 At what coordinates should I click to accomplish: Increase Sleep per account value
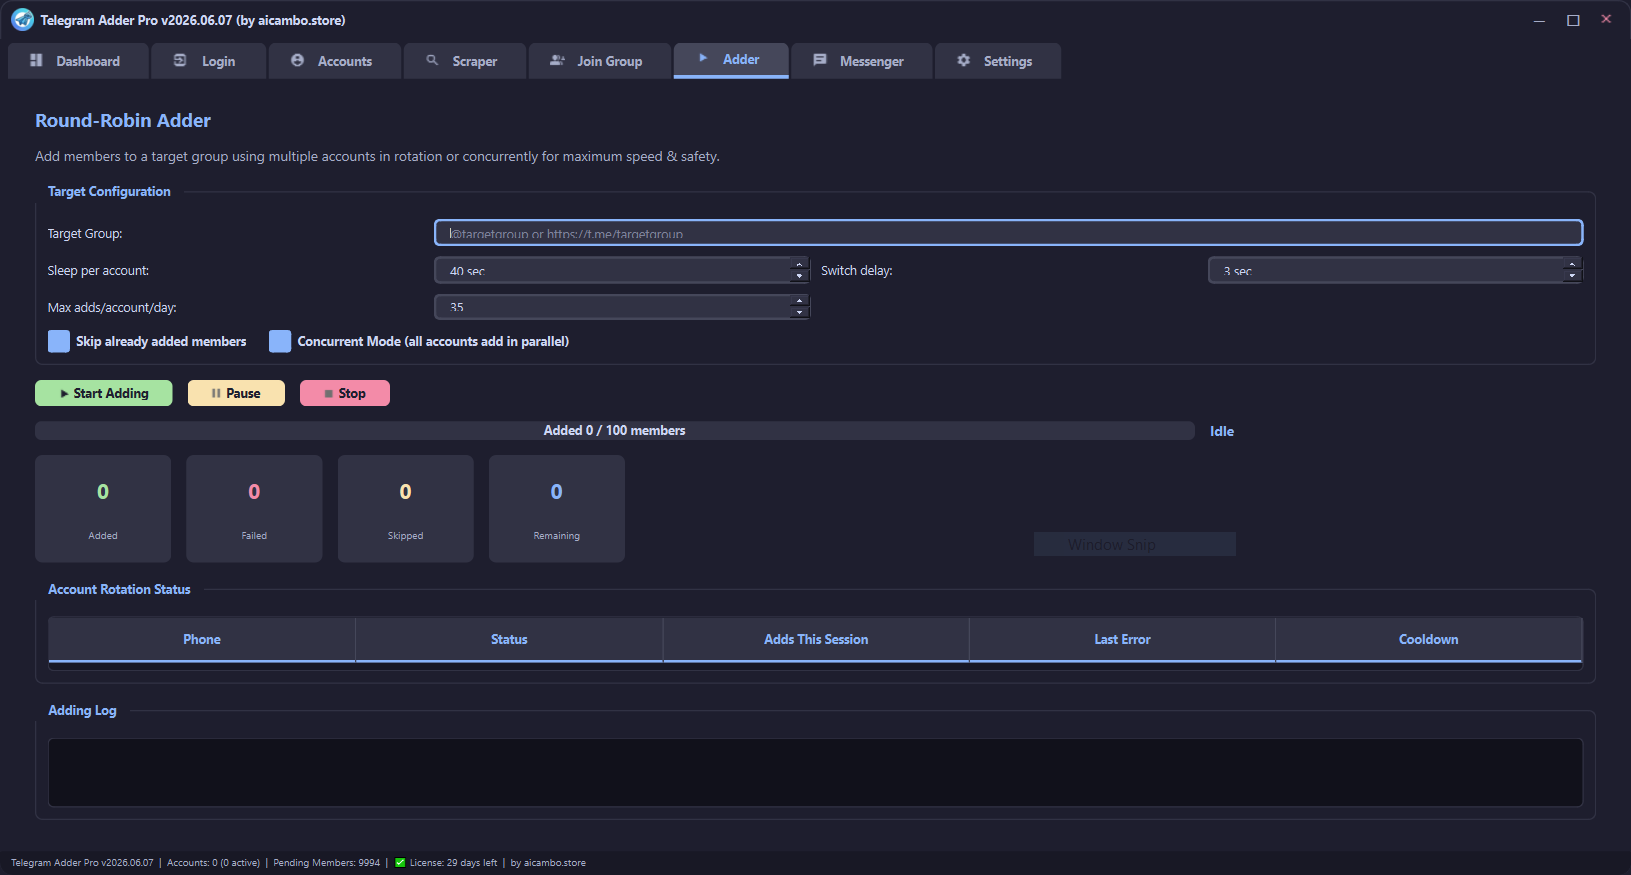(x=799, y=265)
